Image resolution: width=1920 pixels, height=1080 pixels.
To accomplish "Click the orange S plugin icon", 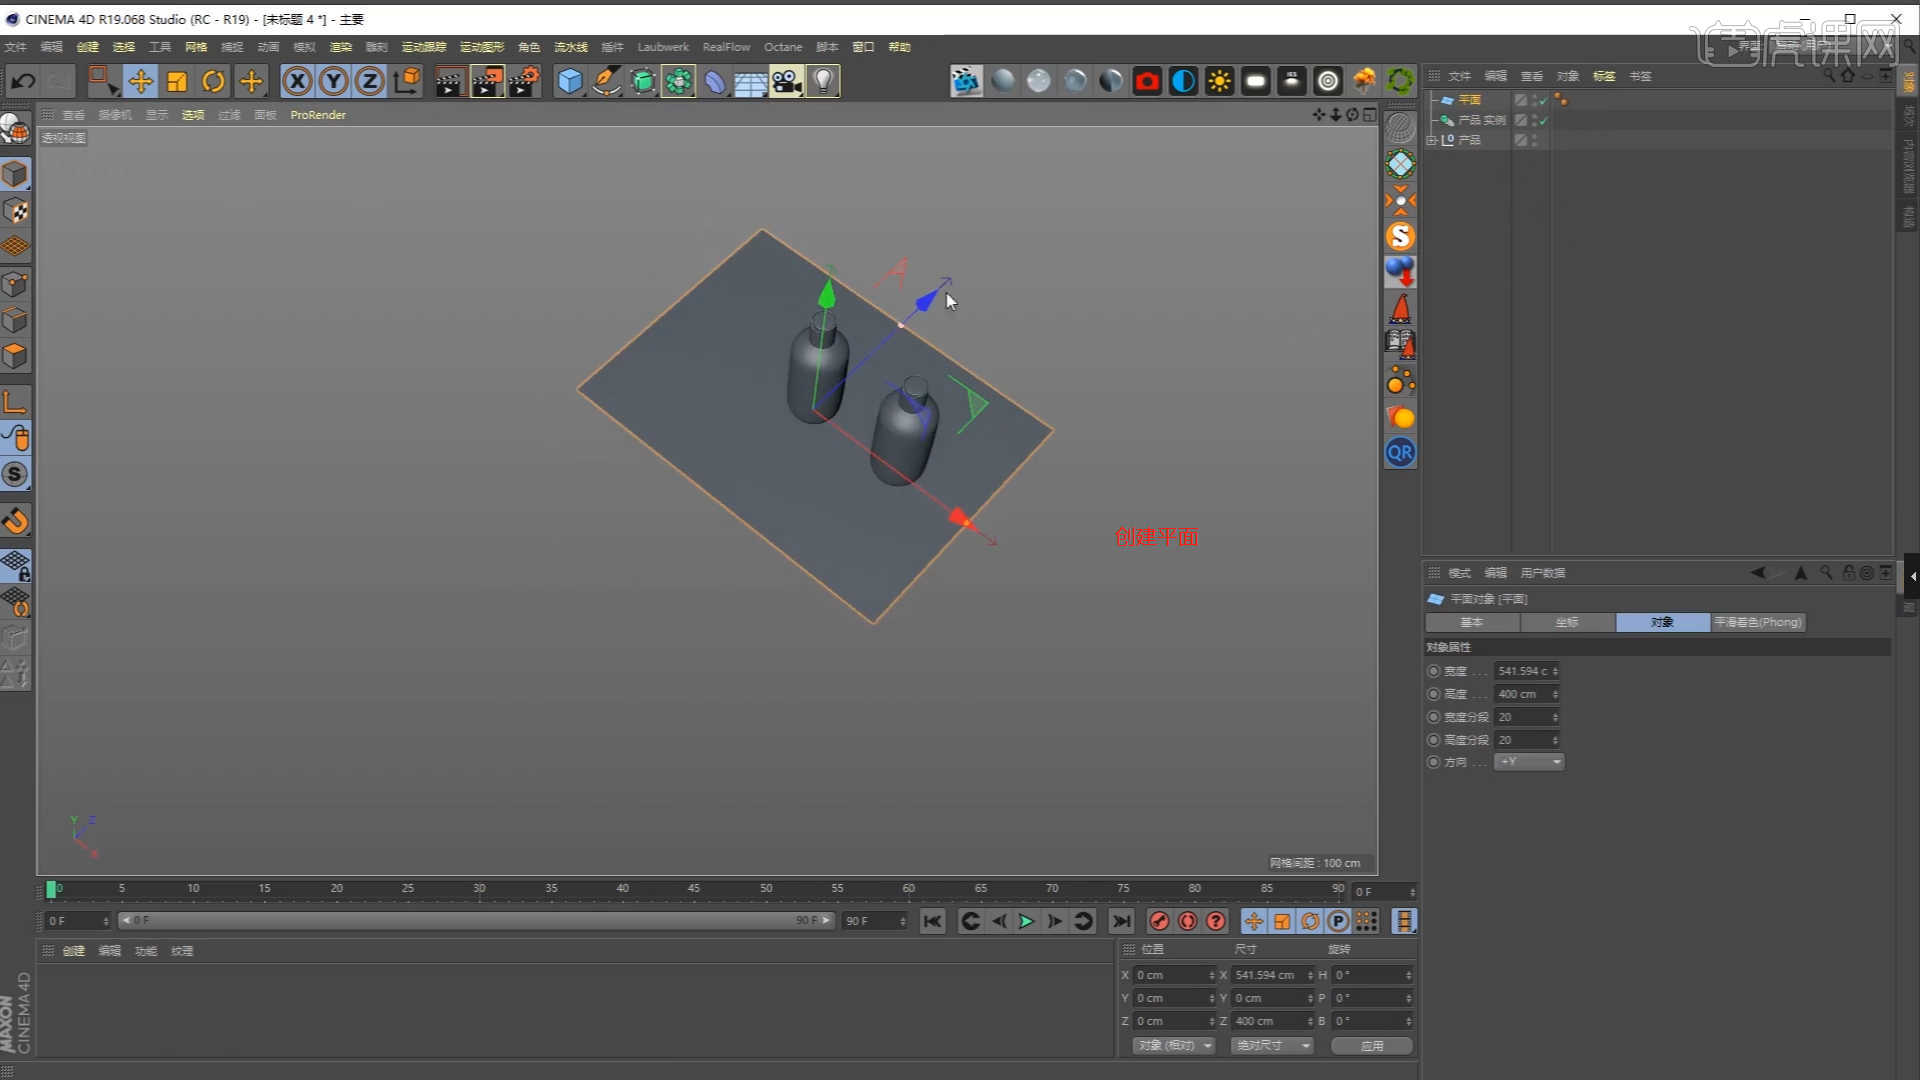I will pos(1400,236).
